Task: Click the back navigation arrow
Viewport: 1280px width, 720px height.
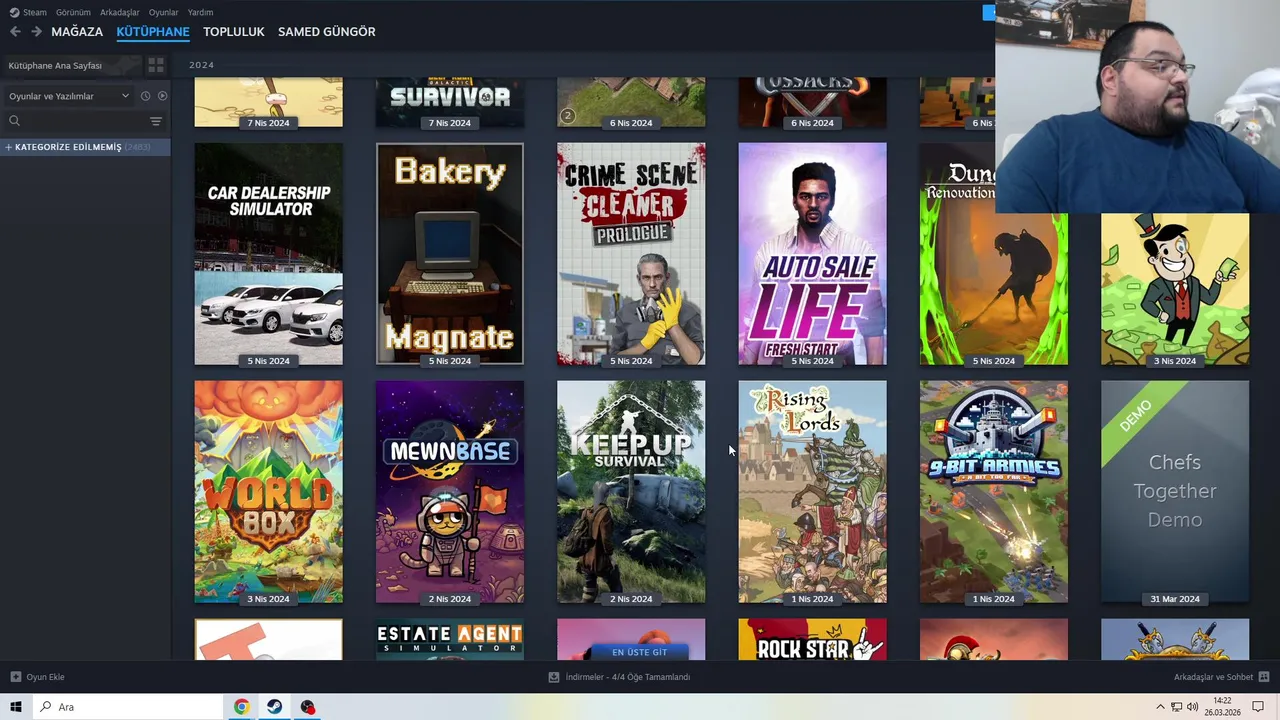Action: click(x=15, y=32)
